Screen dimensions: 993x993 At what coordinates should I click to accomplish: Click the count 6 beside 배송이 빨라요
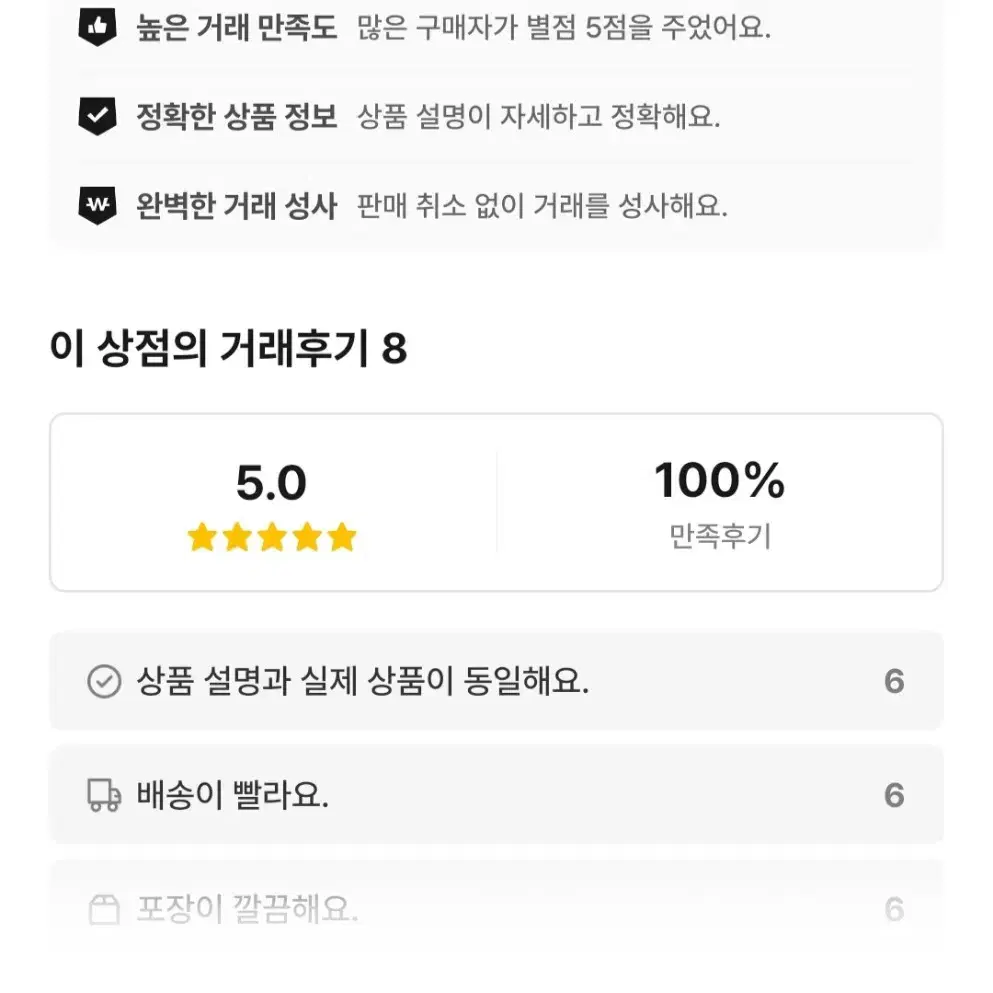[x=894, y=795]
